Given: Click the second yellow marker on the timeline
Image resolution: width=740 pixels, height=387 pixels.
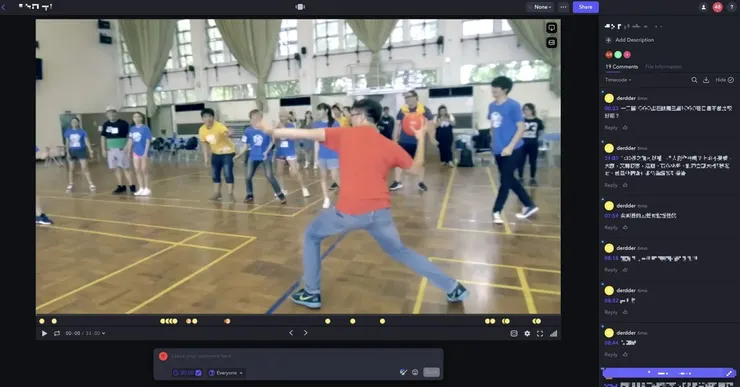Looking at the screenshot, I should (x=54, y=321).
